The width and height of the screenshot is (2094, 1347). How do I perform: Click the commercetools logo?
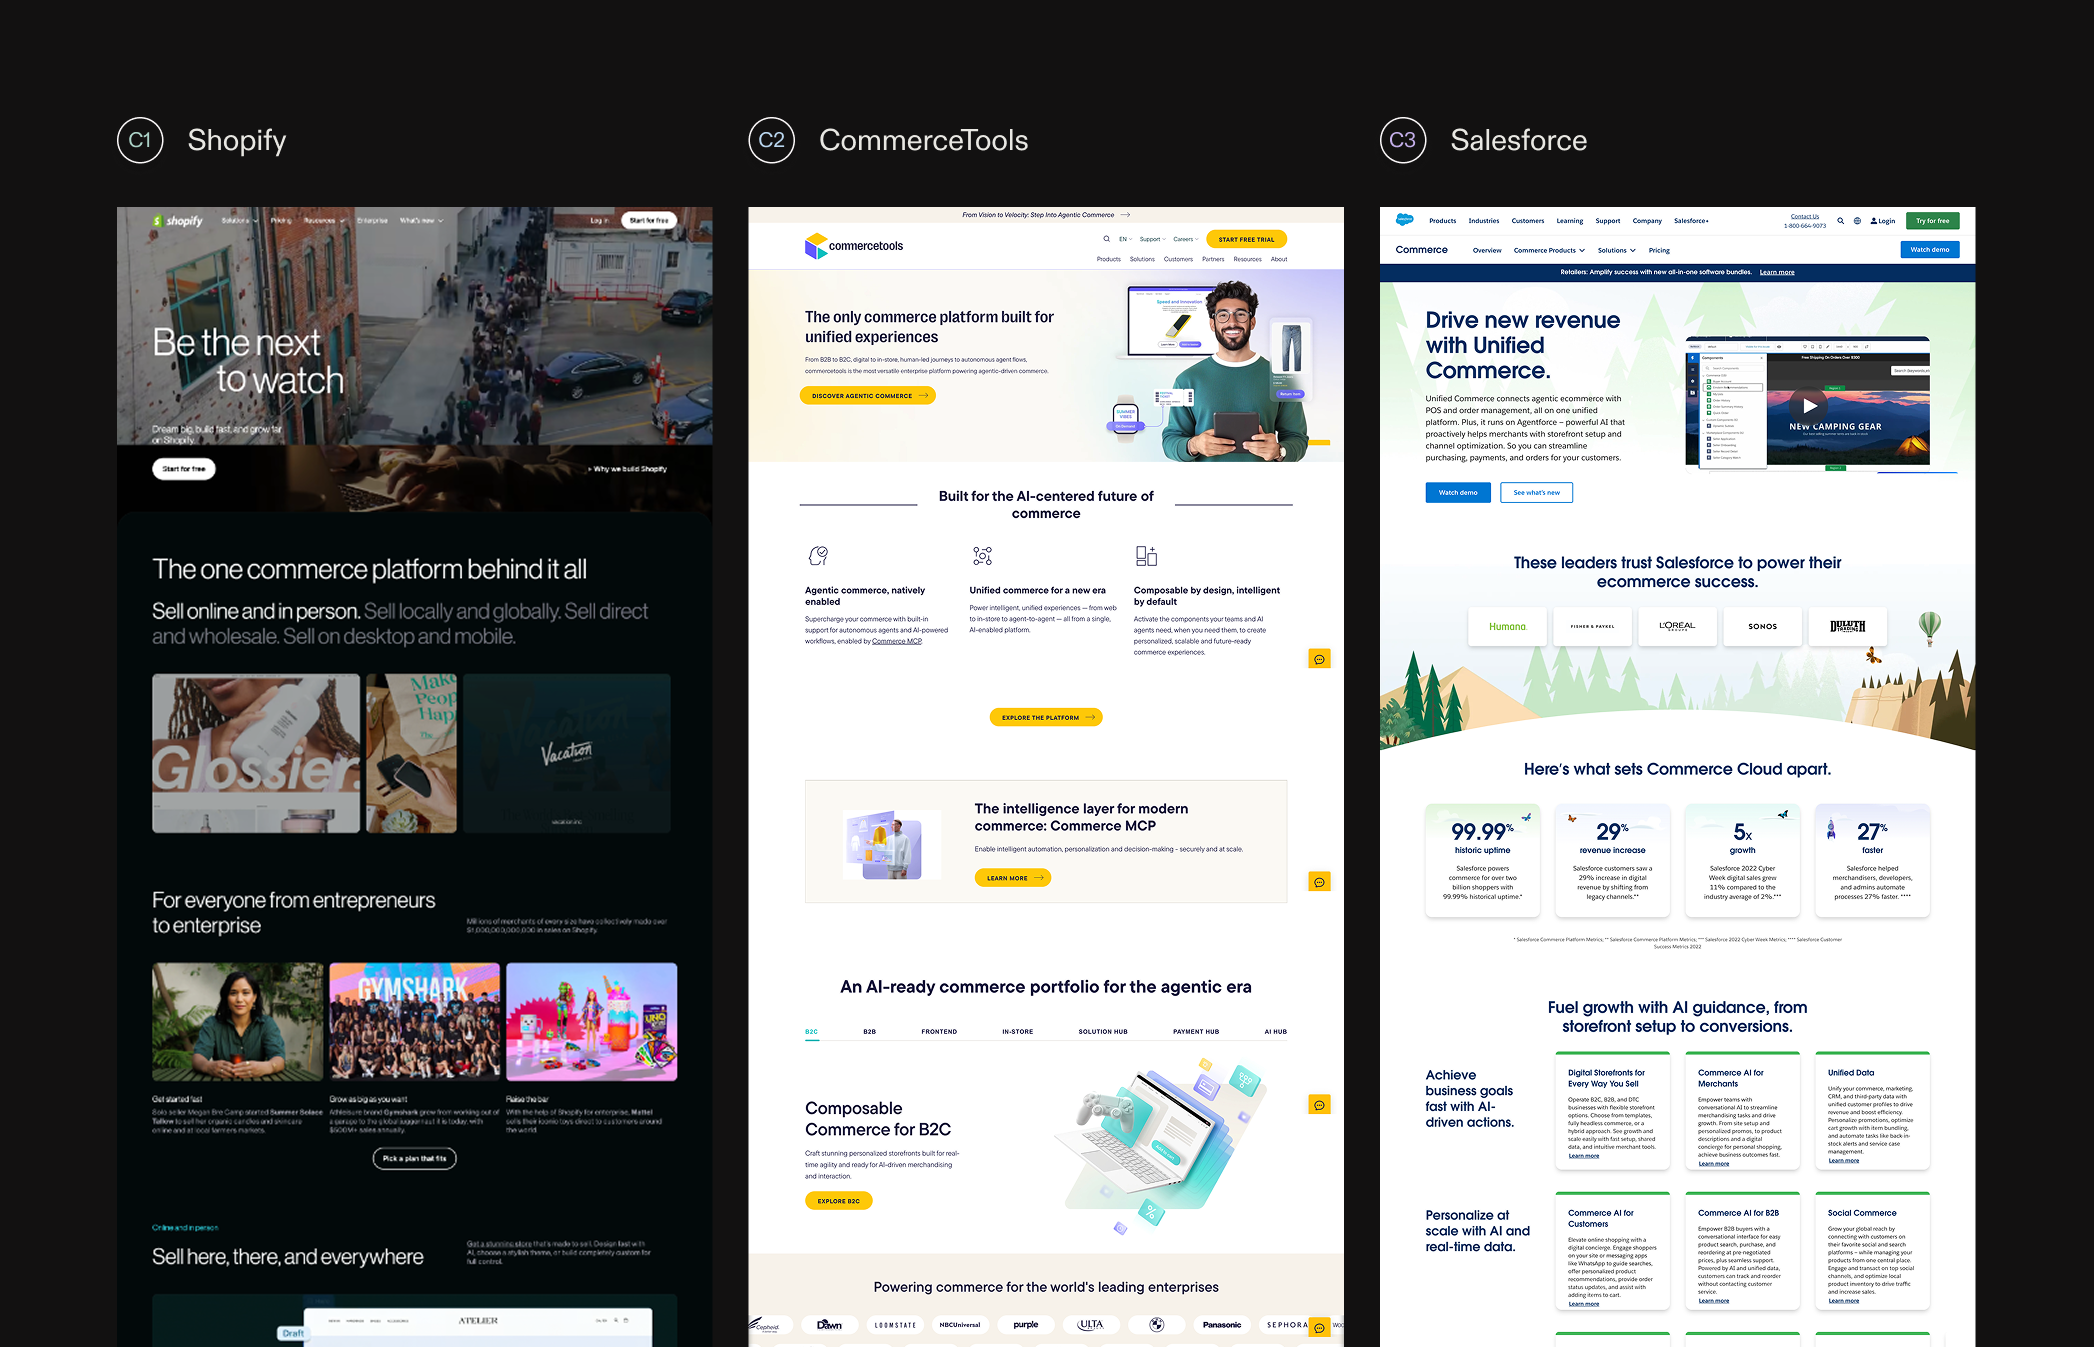(x=854, y=246)
